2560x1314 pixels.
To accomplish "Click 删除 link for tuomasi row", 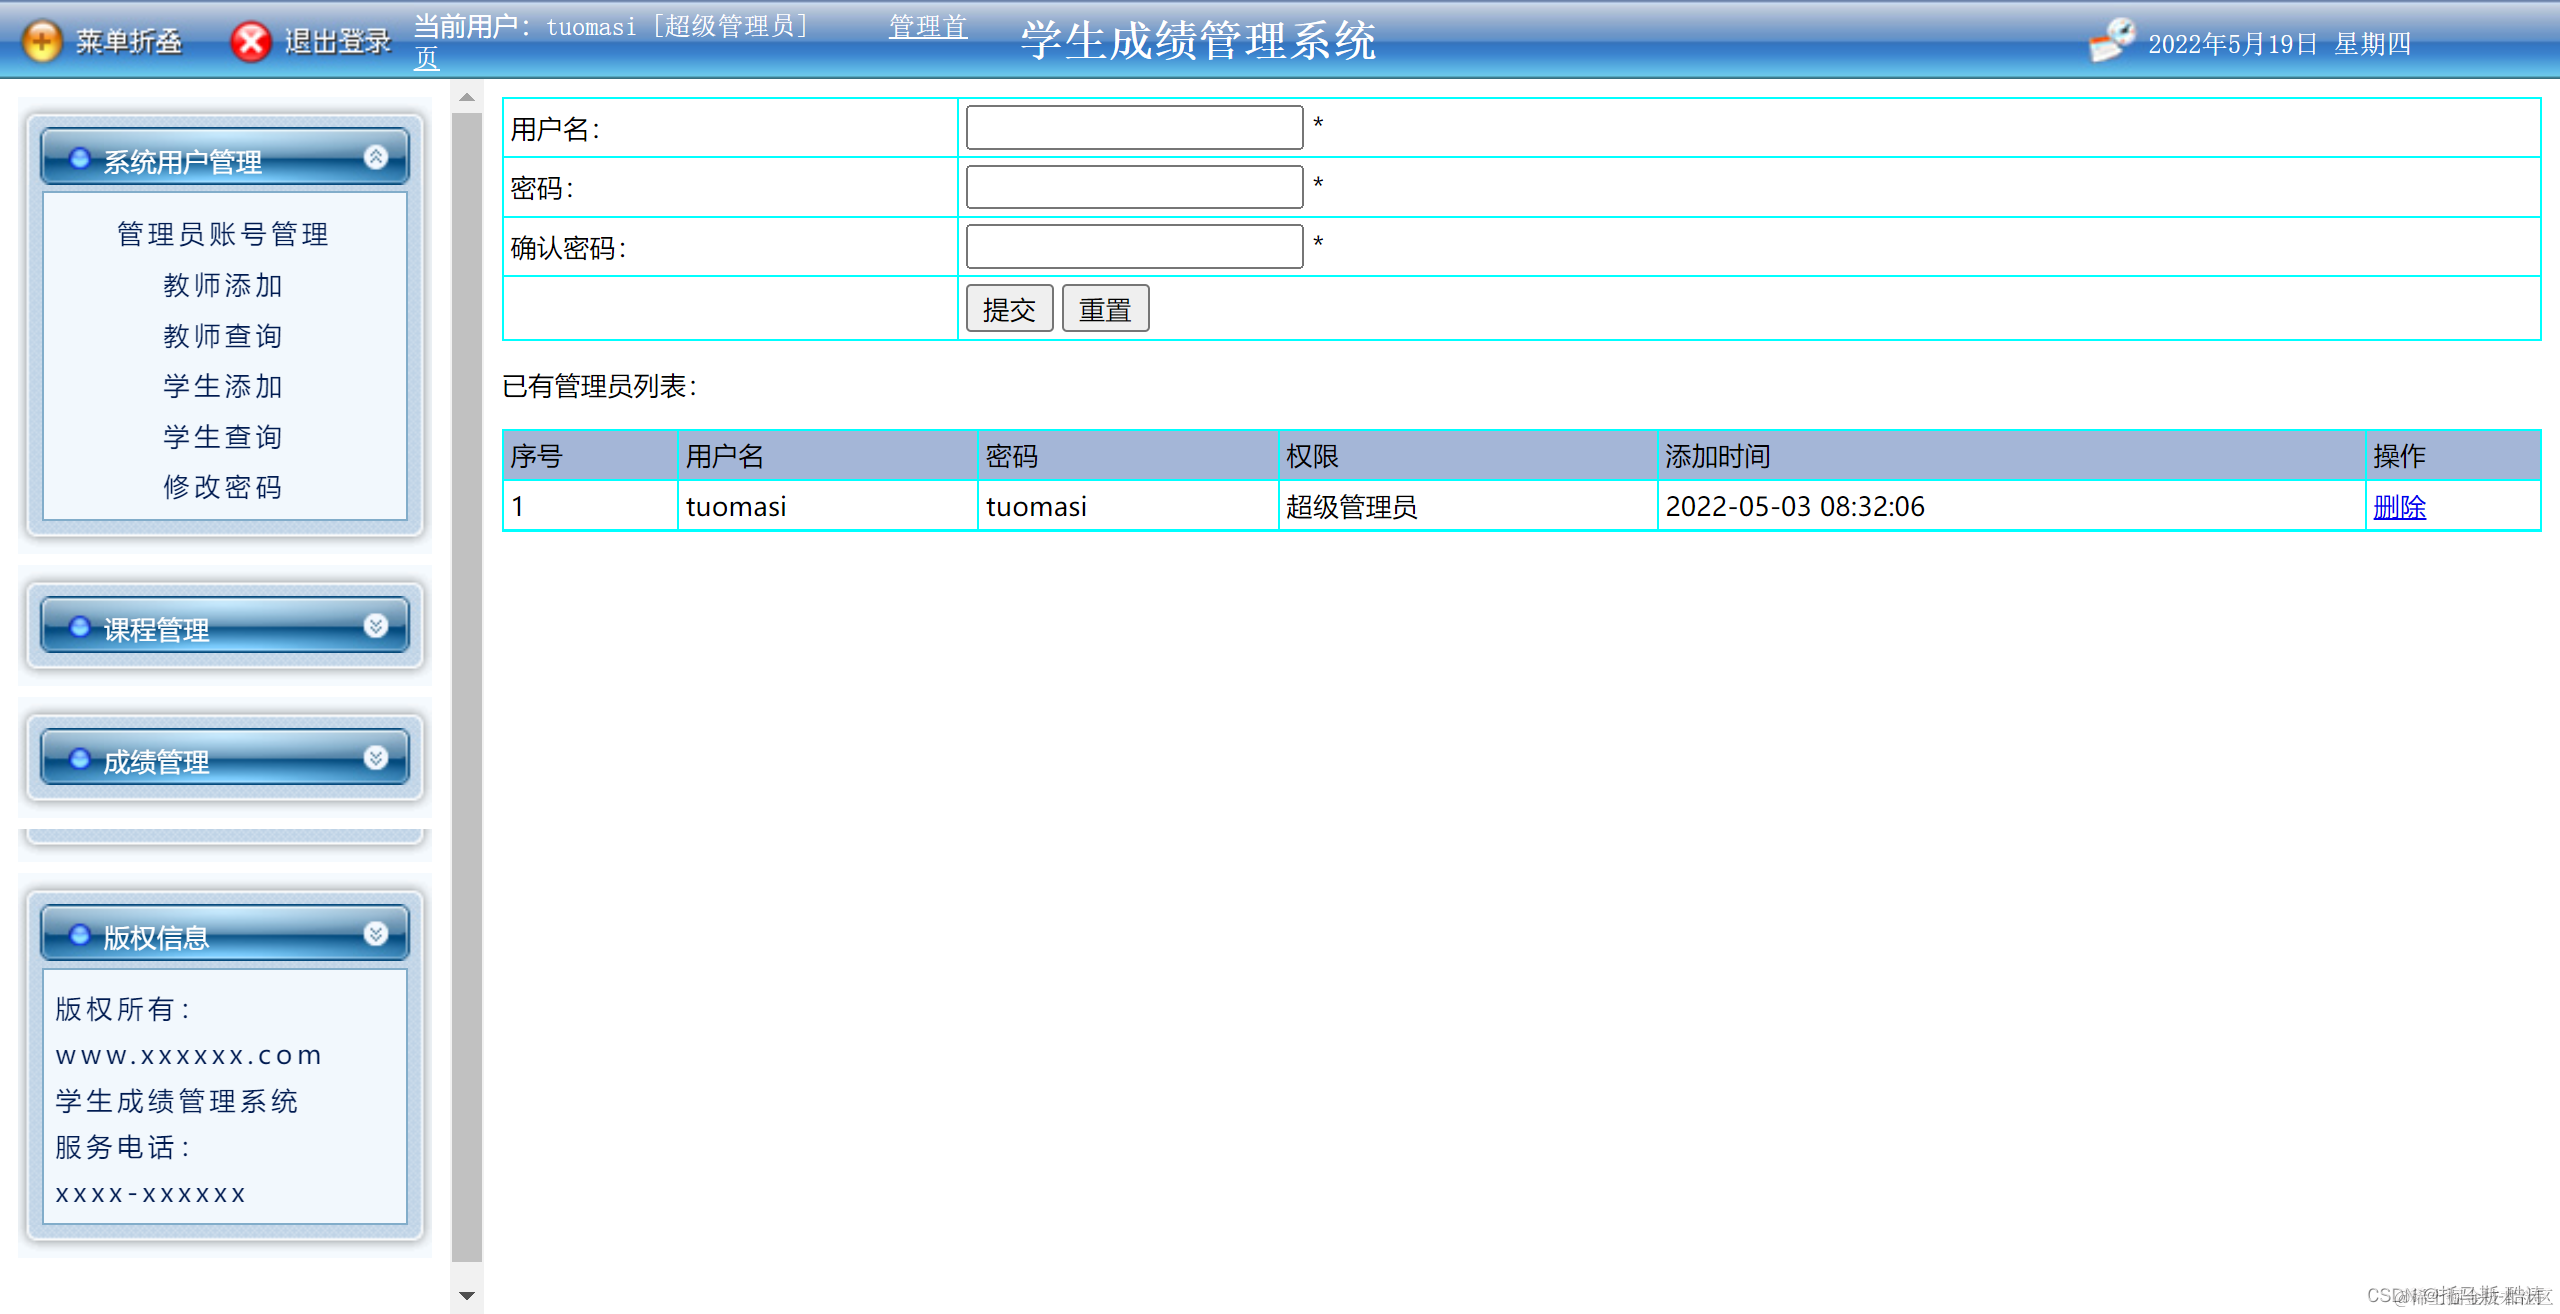I will click(x=2398, y=507).
